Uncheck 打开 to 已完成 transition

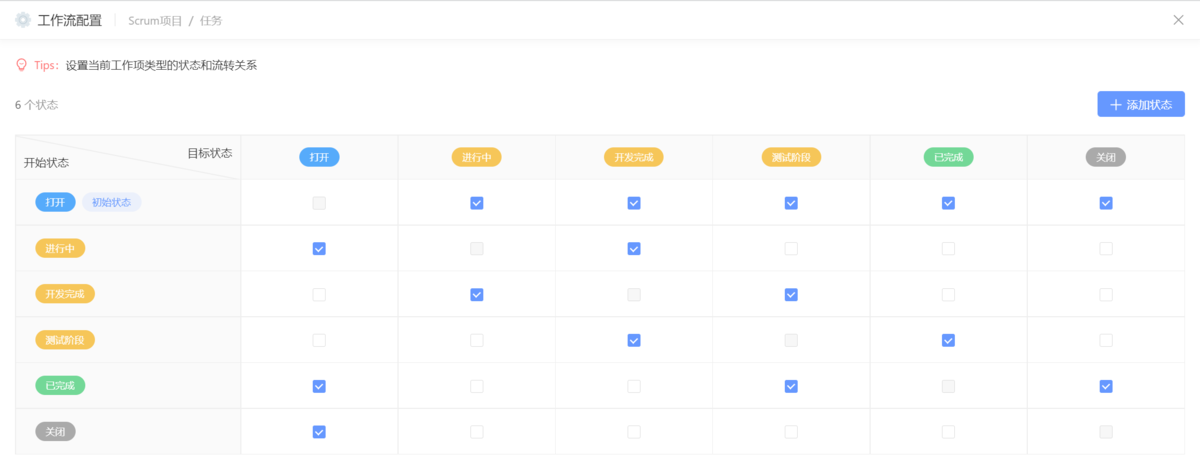[x=948, y=203]
